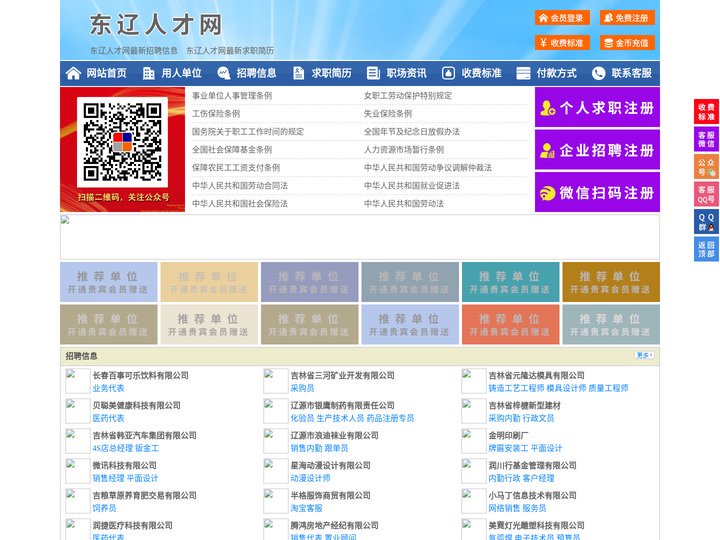Open 辽源市银鹰制药有限责任公司 link
This screenshot has height=540, width=720.
343,405
